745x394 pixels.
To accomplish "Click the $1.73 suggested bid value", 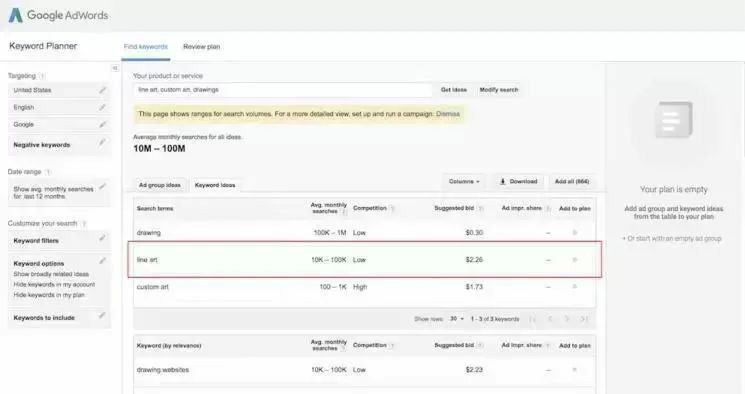I will (474, 287).
